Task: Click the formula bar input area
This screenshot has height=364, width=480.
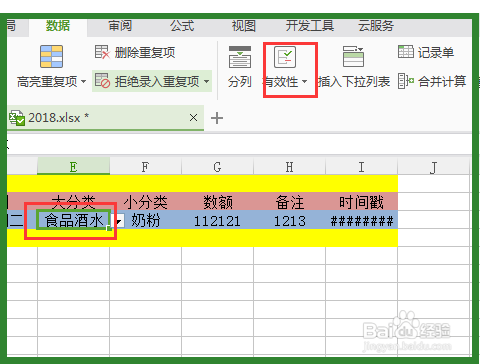Action: (239, 144)
